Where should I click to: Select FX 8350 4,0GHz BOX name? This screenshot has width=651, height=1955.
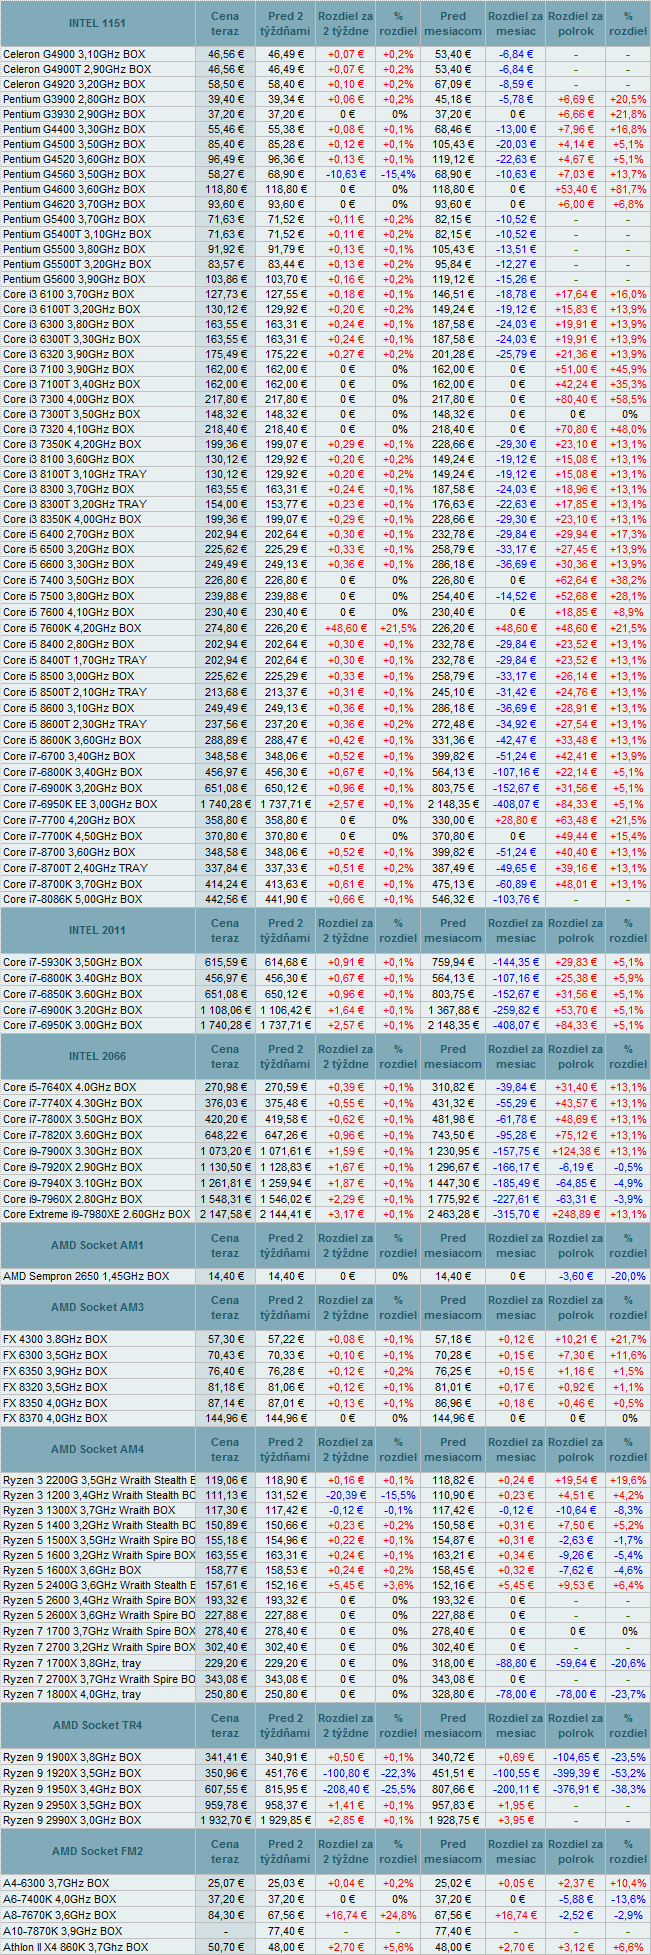click(x=55, y=1403)
